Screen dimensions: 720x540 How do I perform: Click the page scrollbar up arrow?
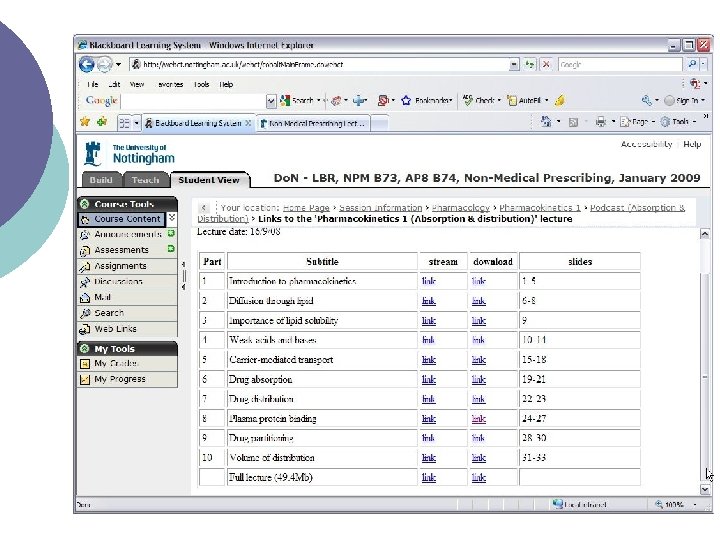click(705, 234)
